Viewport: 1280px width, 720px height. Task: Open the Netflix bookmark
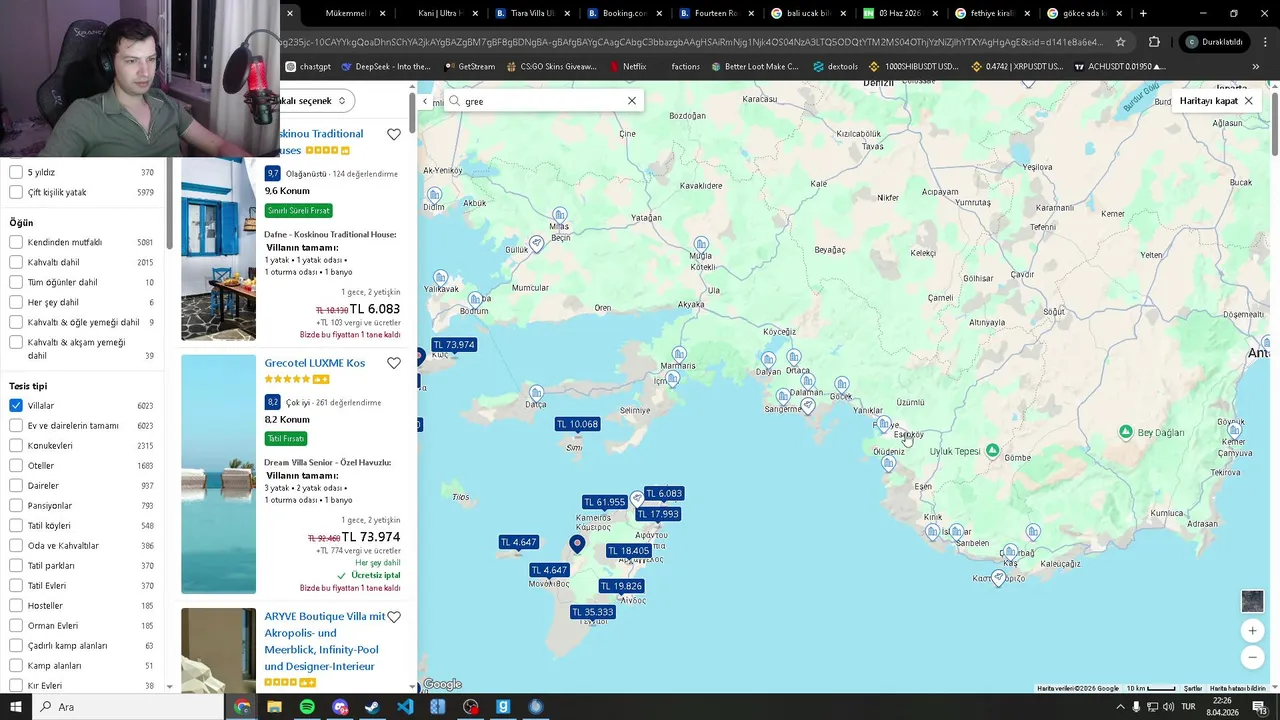(627, 67)
